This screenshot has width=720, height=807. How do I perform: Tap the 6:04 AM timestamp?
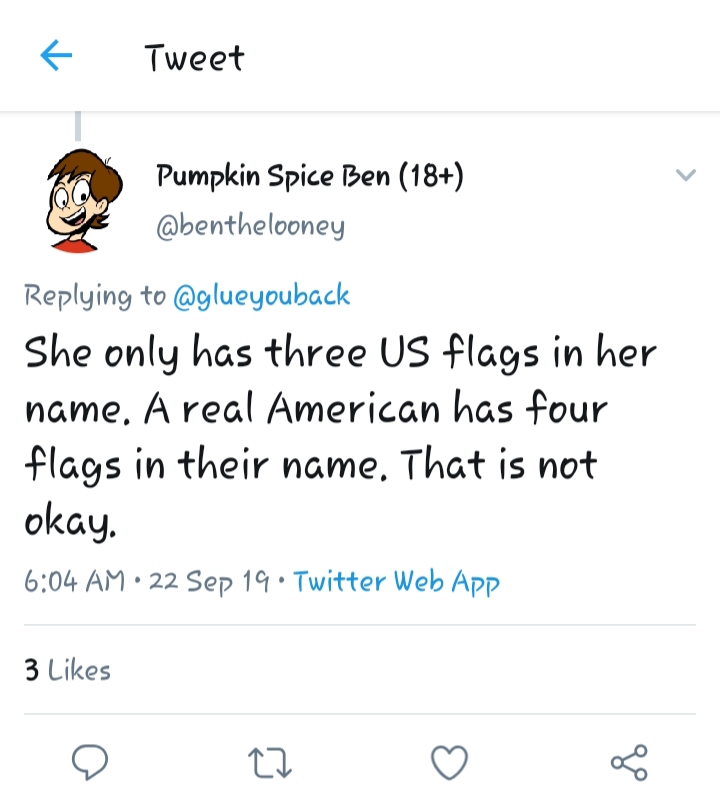click(x=75, y=582)
